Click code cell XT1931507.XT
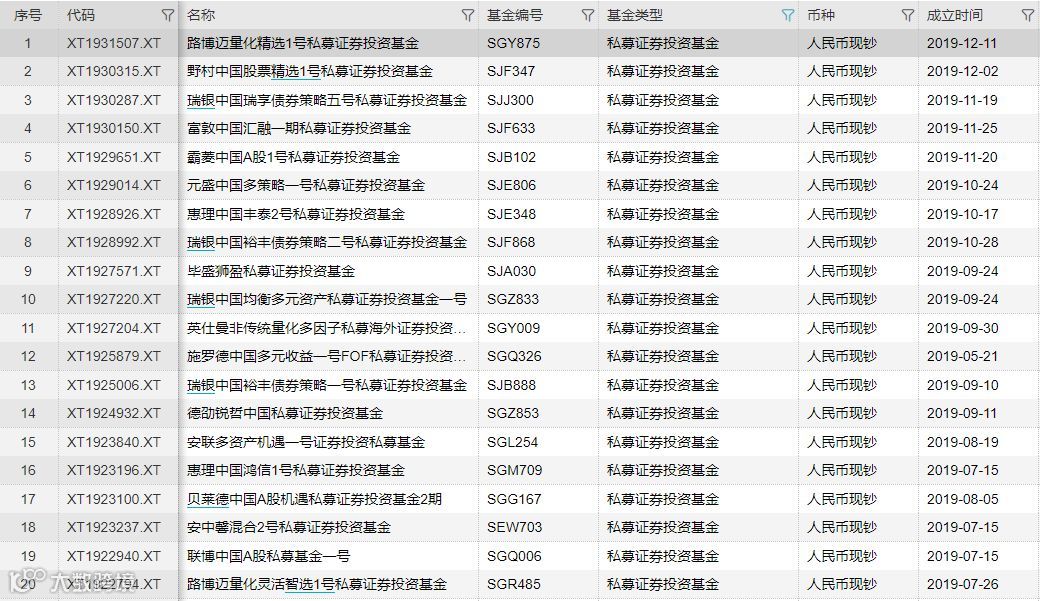 (113, 43)
